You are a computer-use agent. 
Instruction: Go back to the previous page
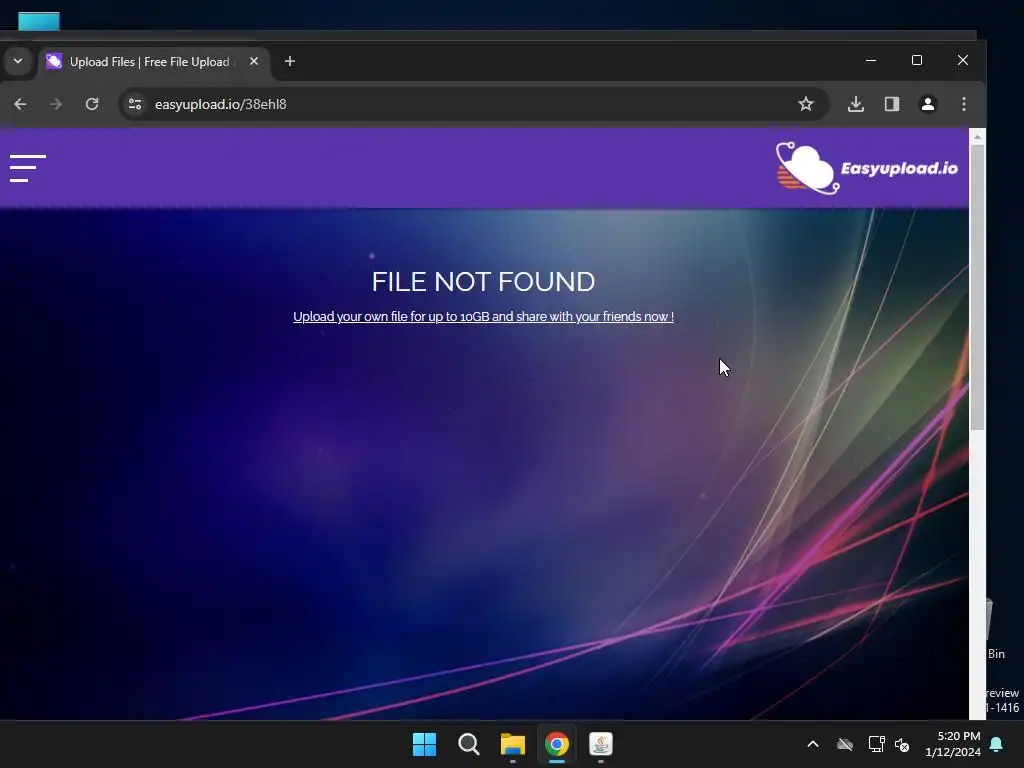(20, 104)
